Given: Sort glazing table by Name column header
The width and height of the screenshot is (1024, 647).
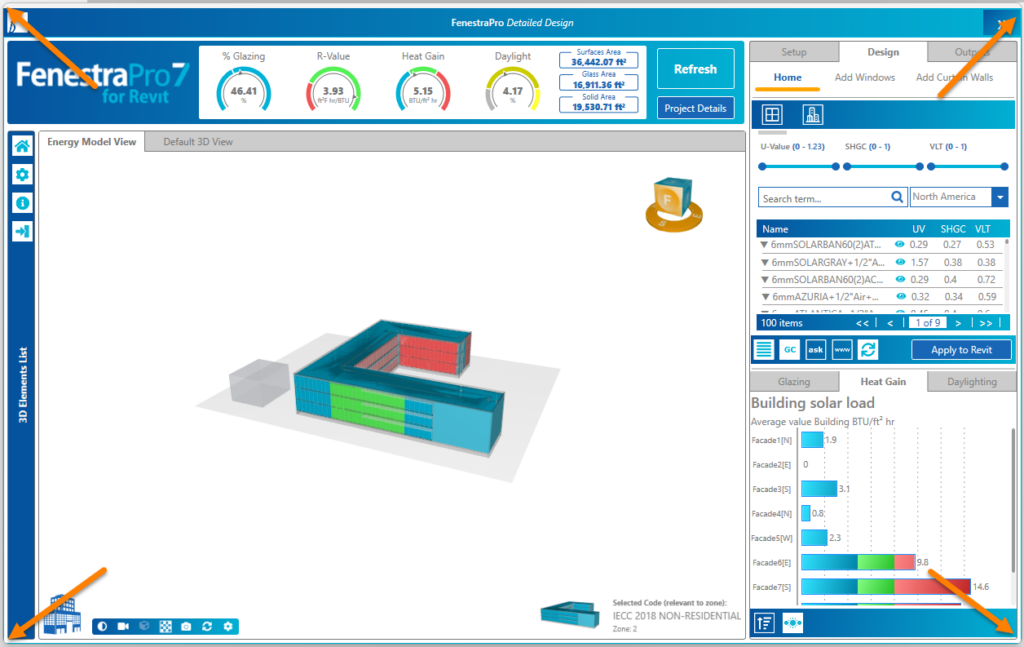Looking at the screenshot, I should pyautogui.click(x=775, y=229).
